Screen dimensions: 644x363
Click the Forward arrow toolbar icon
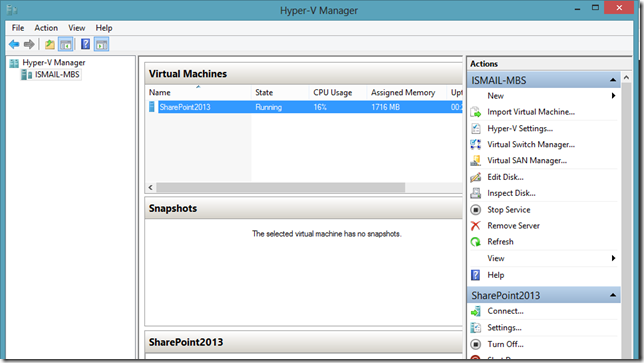point(29,44)
